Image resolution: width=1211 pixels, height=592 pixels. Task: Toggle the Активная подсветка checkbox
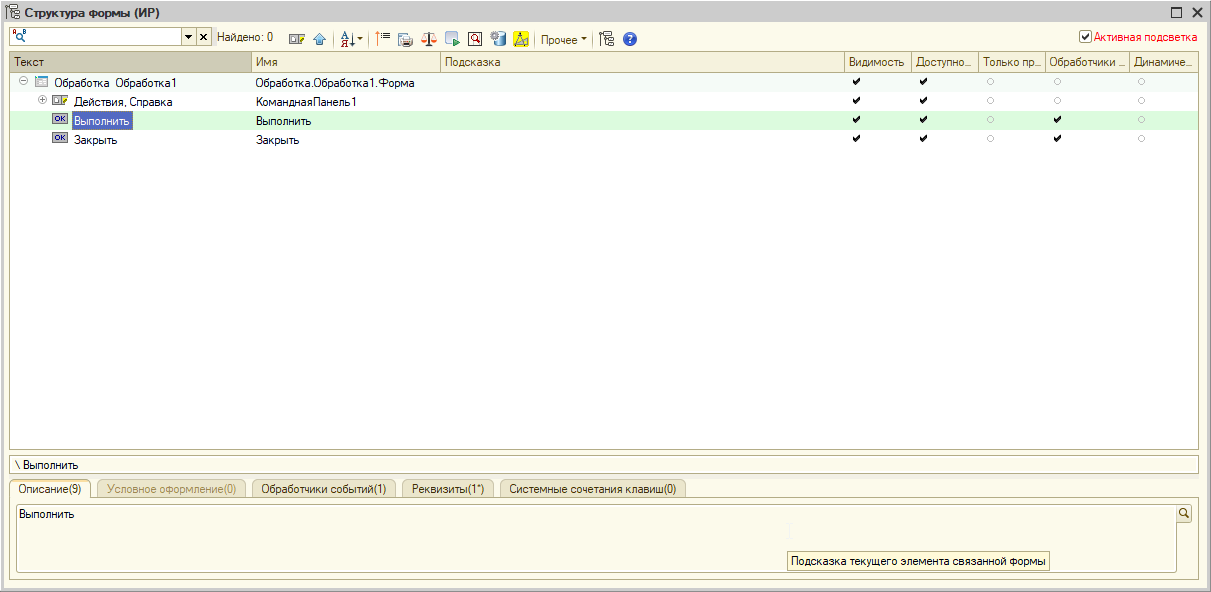pos(1085,37)
